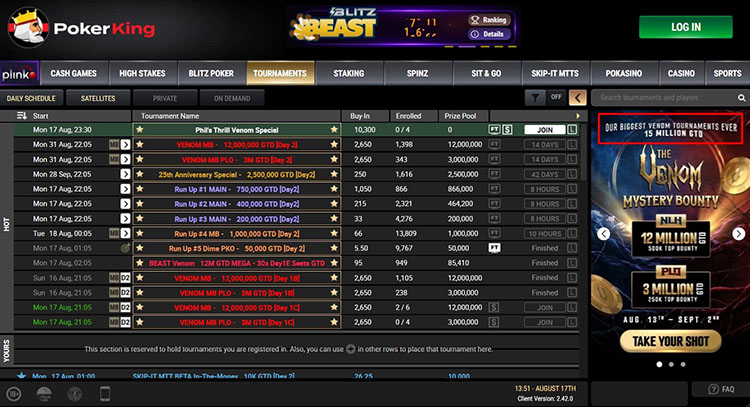750x407 pixels.
Task: Expand the VENOM MB 12,000,000 Day 2 row arrow
Action: tap(125, 144)
